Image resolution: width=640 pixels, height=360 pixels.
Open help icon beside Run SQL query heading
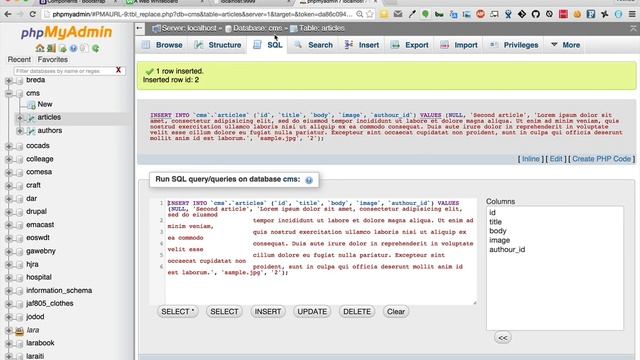(x=309, y=180)
